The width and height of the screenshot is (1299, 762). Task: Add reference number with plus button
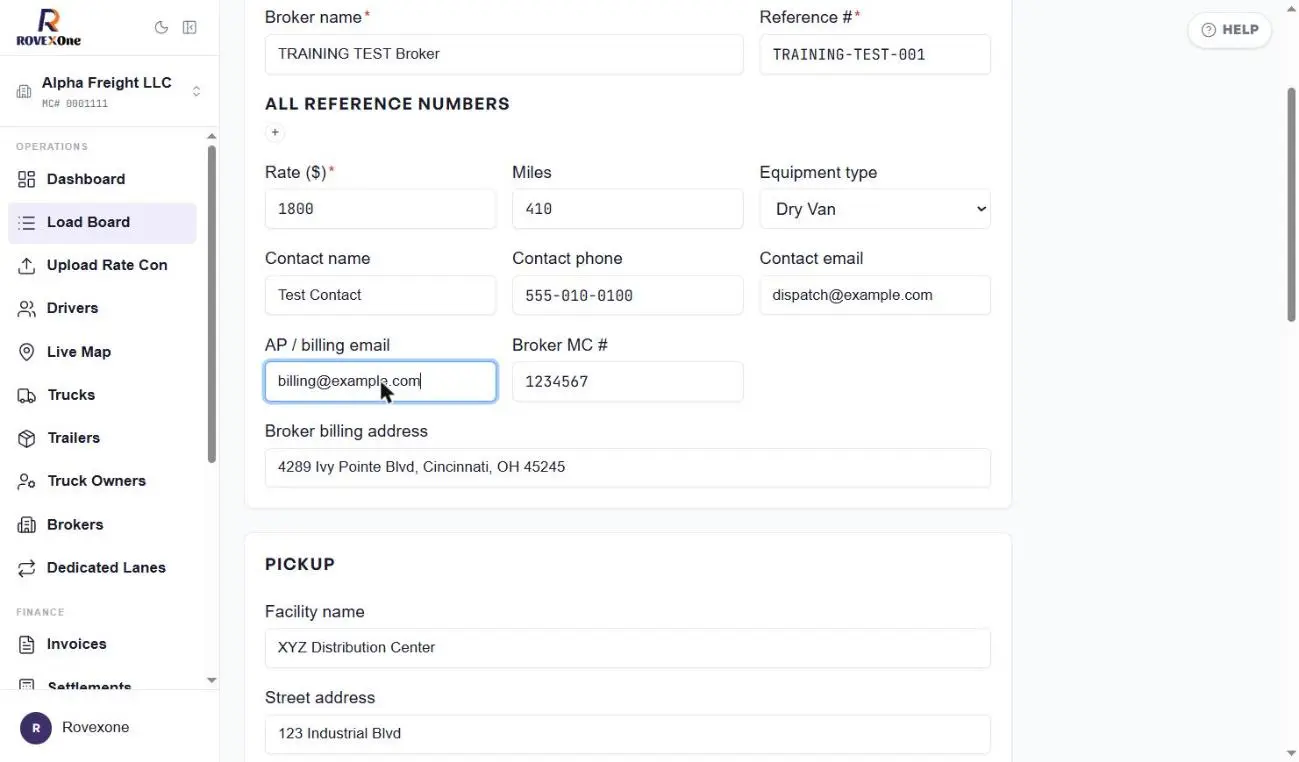point(275,132)
